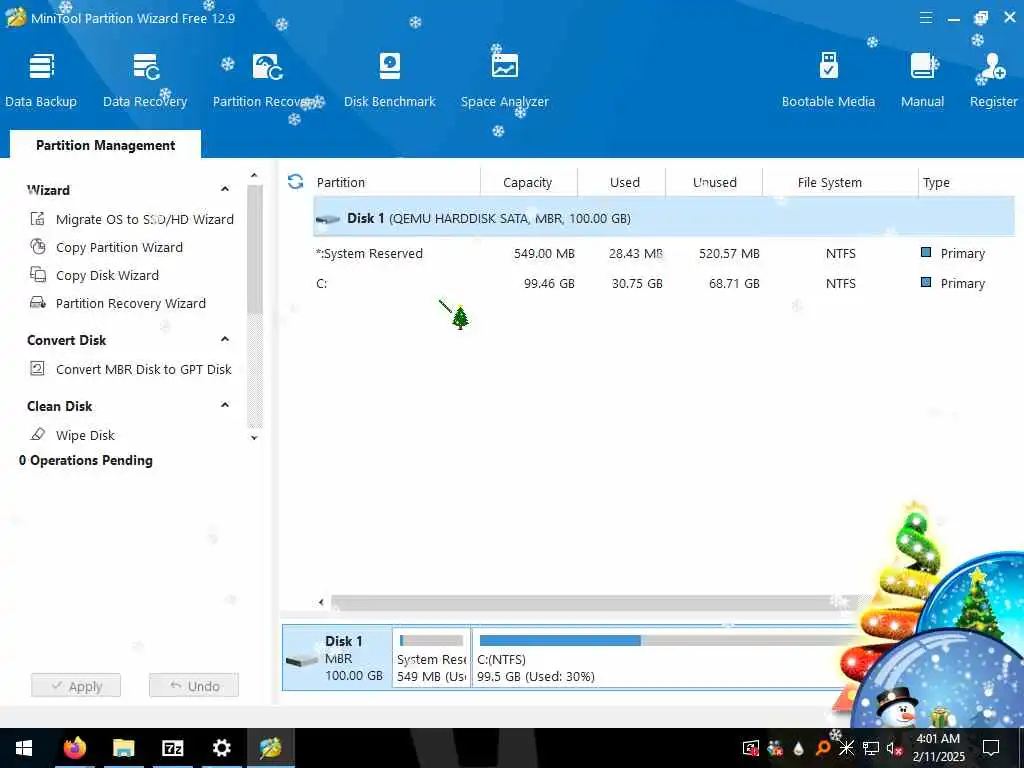This screenshot has width=1024, height=768.
Task: Sort by the Unused column header
Action: [714, 182]
